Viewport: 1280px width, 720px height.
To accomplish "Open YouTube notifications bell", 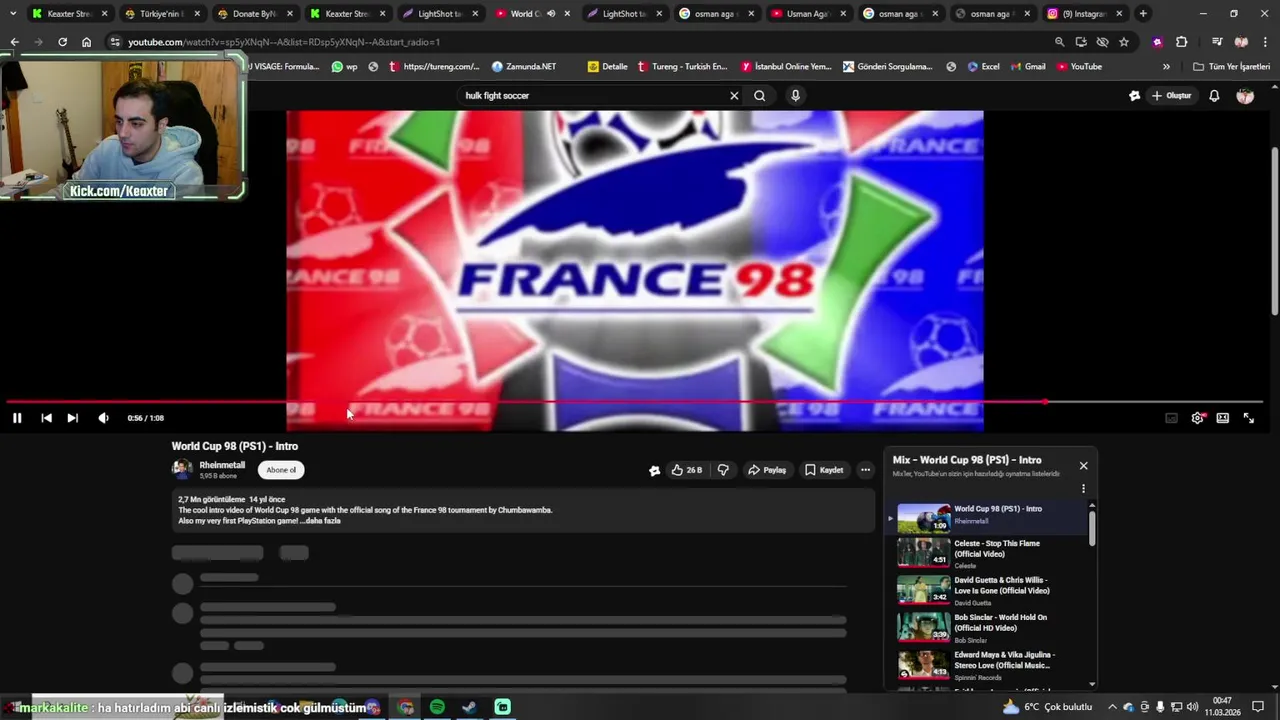I will click(x=1214, y=96).
